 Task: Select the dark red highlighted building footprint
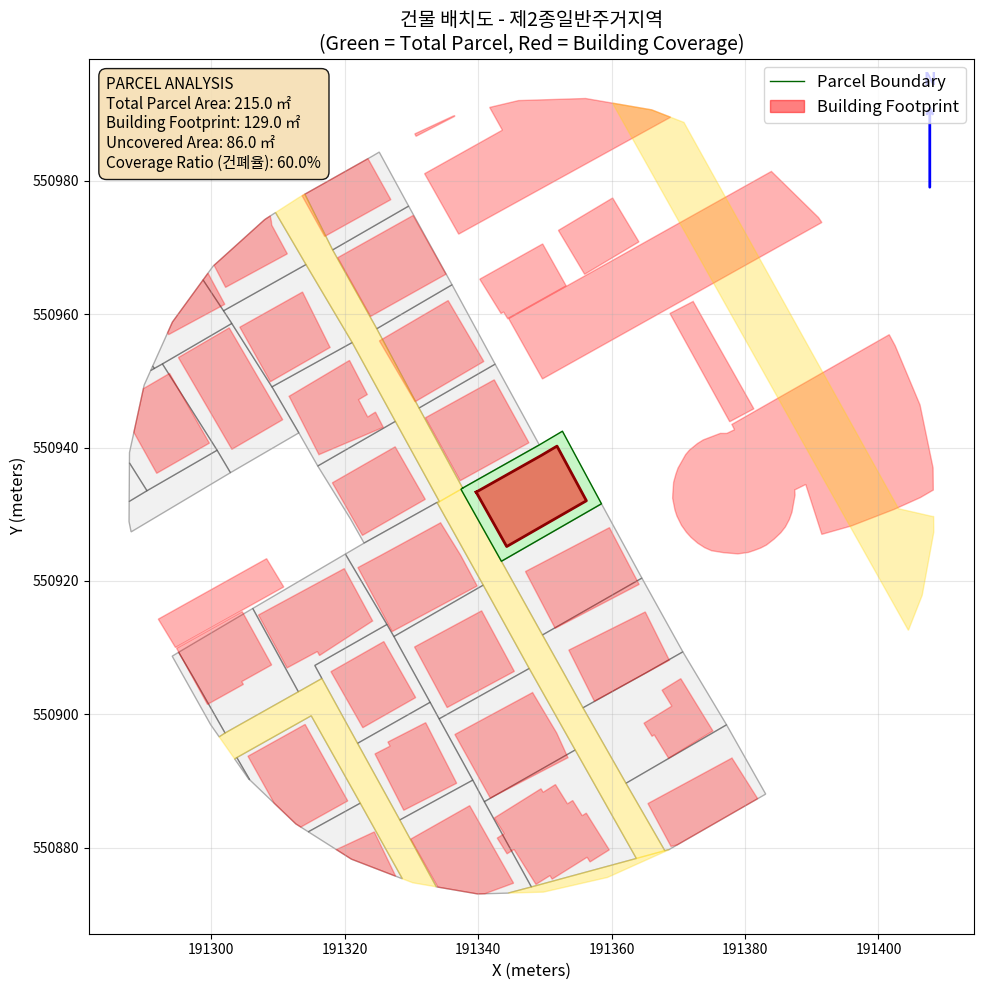click(x=530, y=496)
